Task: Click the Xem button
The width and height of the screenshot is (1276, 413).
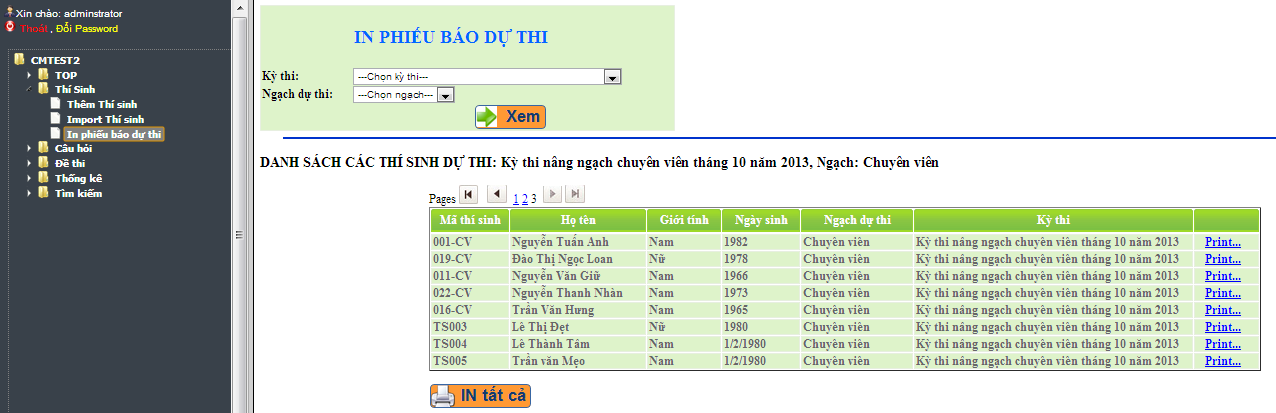Action: pyautogui.click(x=510, y=116)
